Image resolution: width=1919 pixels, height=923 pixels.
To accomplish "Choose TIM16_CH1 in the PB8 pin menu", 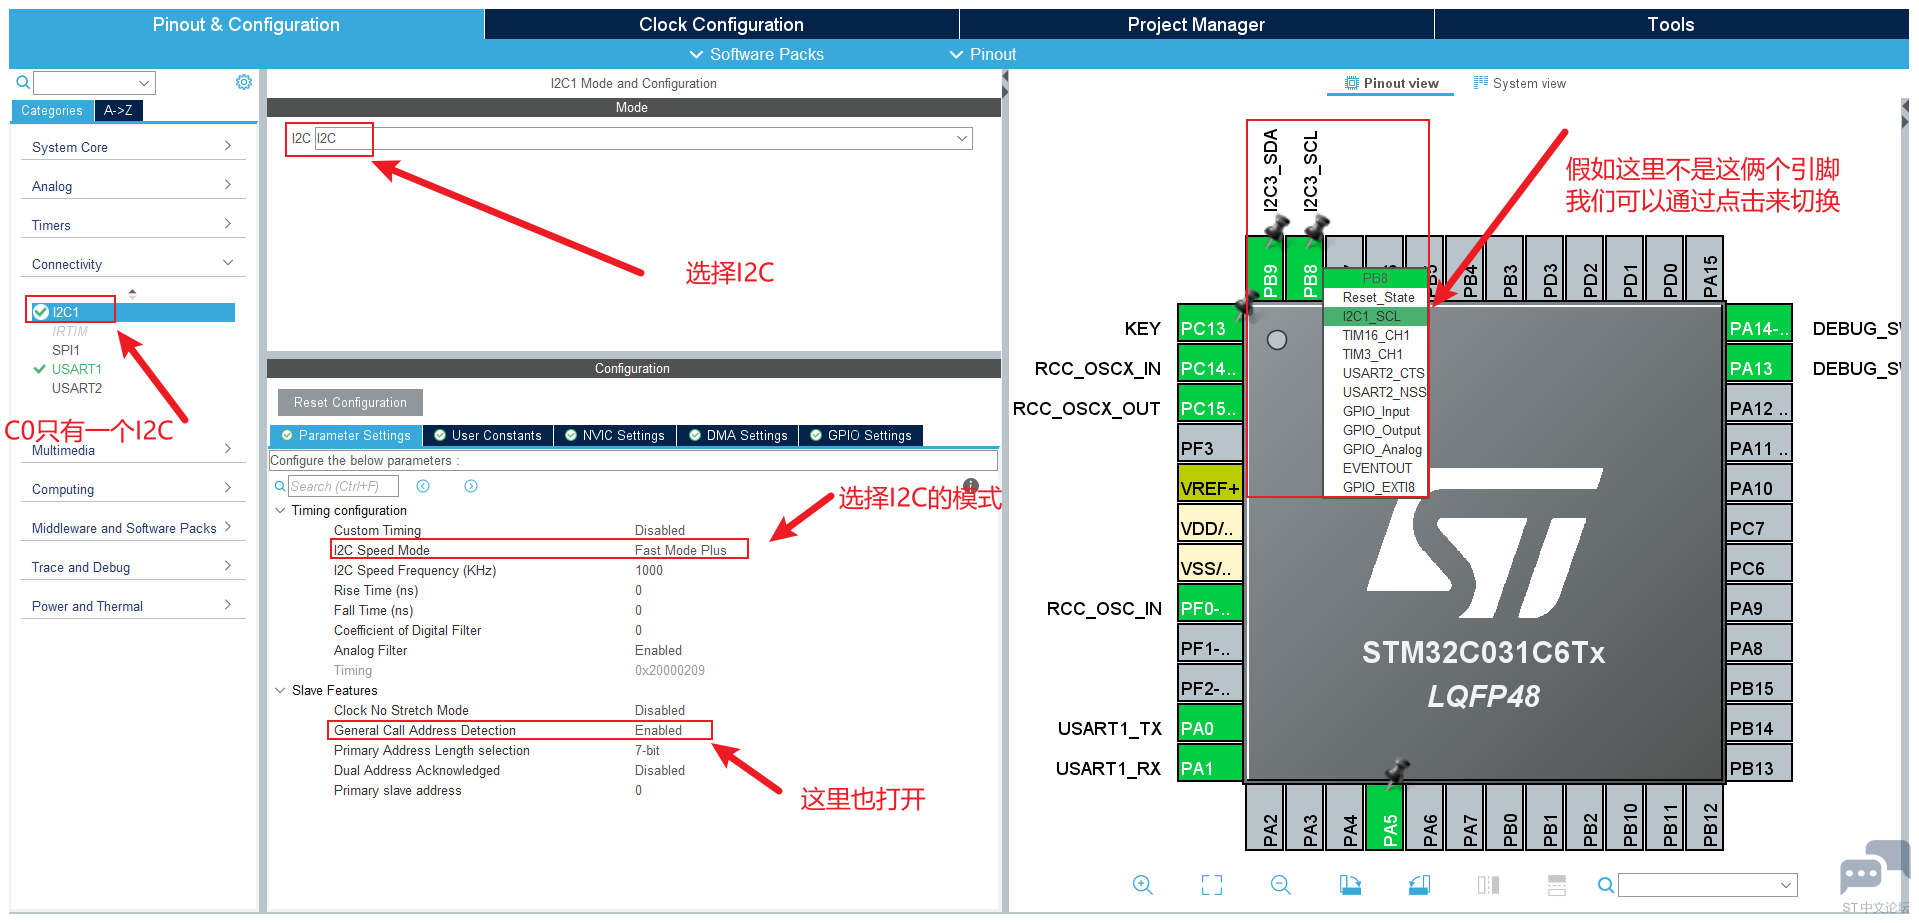I will point(1377,335).
